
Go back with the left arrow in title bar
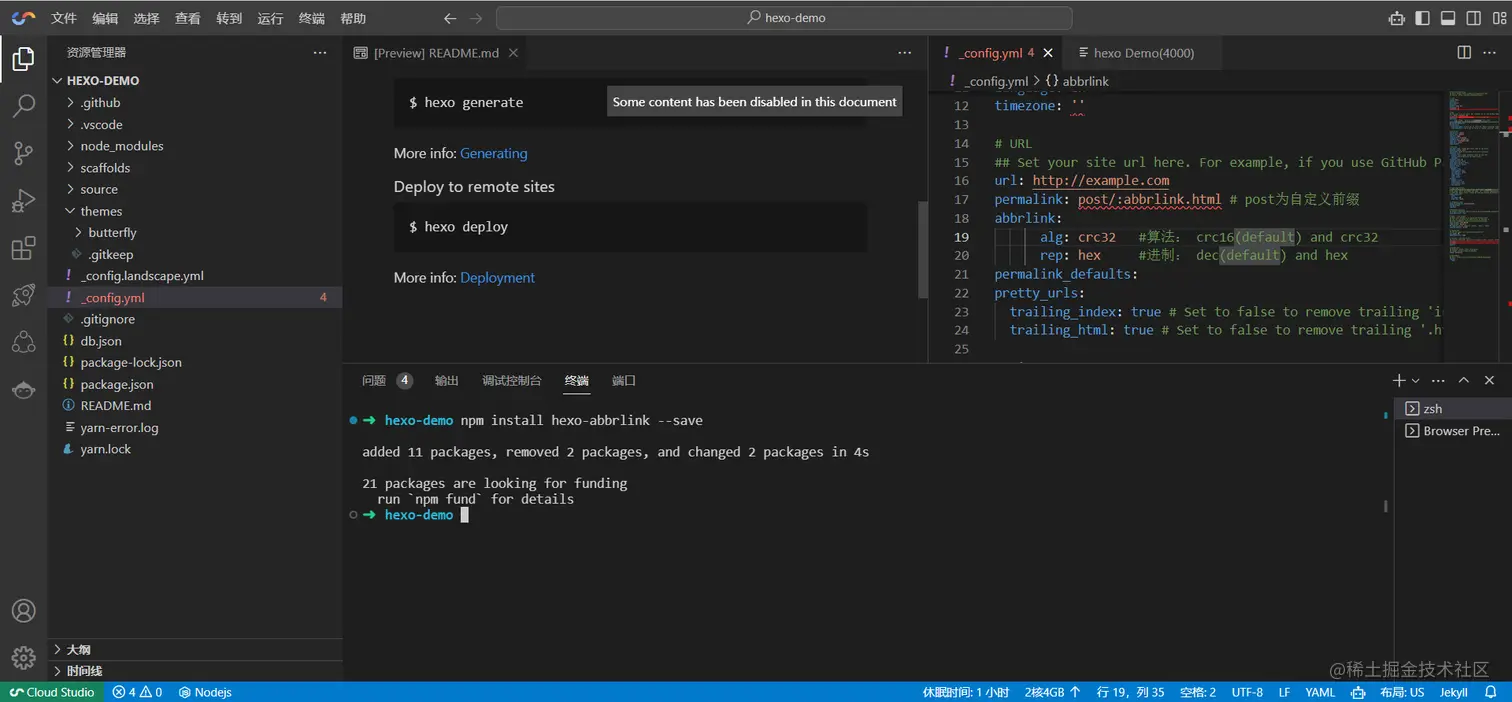450,18
